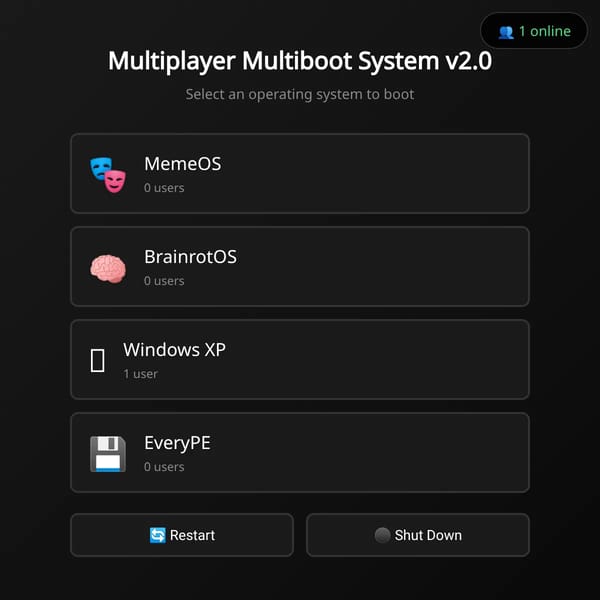The width and height of the screenshot is (600, 600).
Task: Click the gray Shut Down circle icon
Action: coord(382,535)
